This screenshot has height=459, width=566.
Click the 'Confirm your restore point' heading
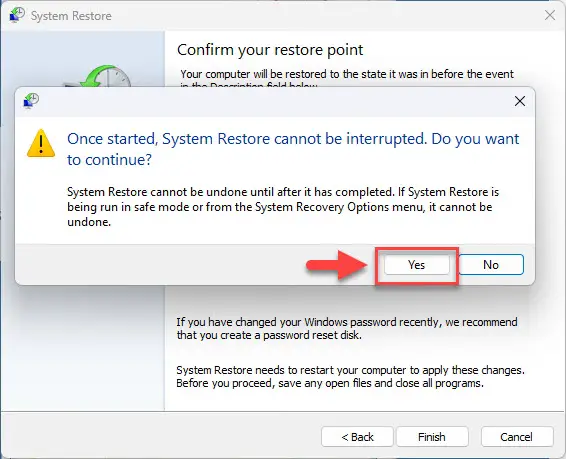[270, 50]
